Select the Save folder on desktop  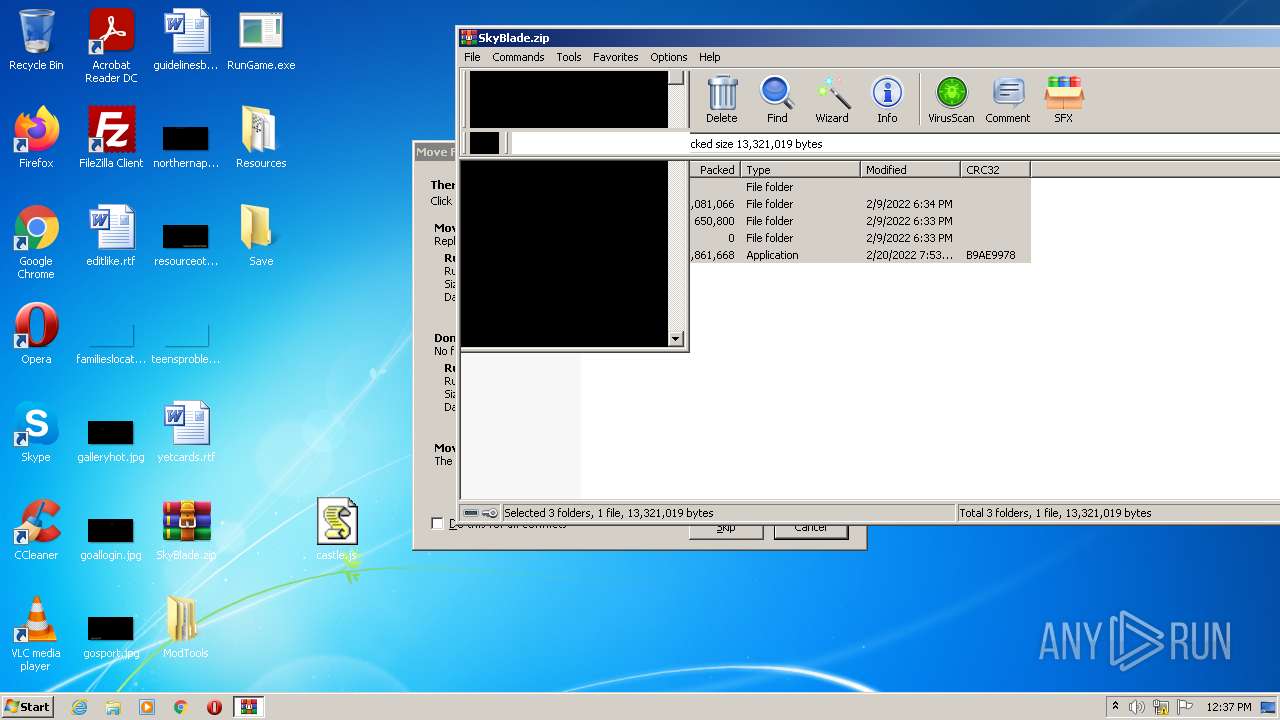point(261,237)
